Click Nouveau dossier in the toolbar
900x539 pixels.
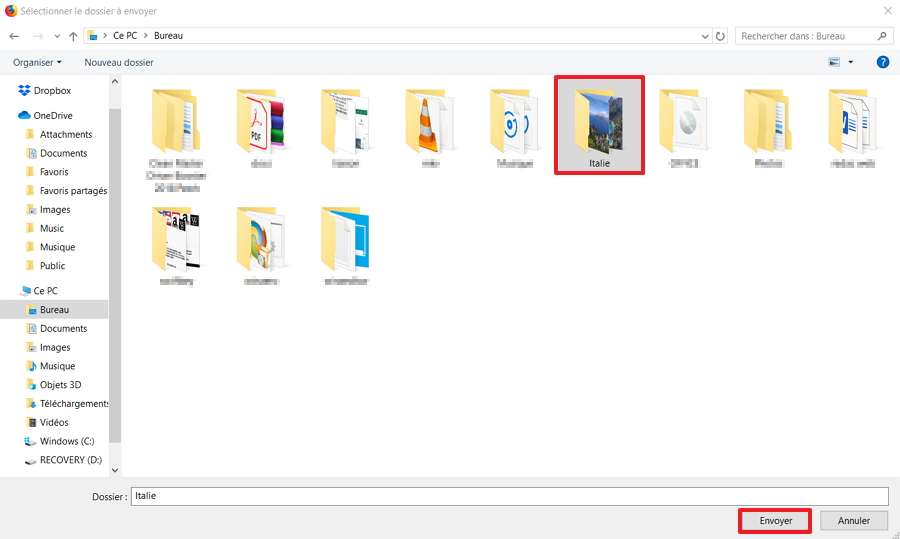tap(119, 62)
